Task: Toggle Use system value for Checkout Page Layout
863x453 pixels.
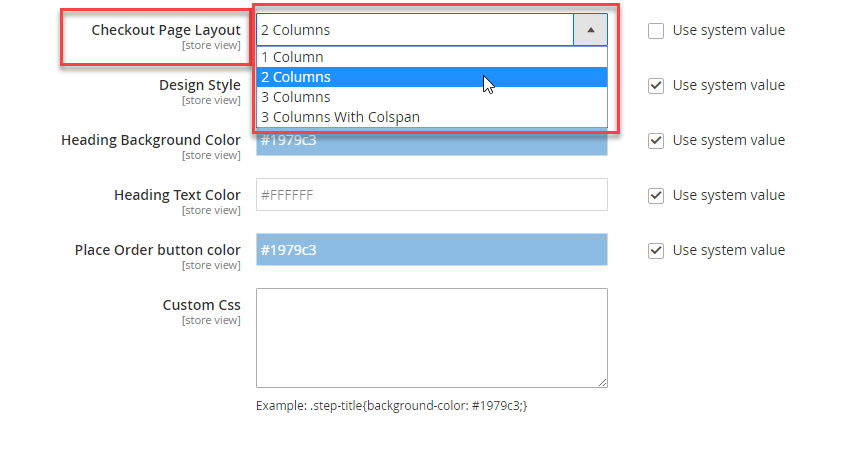Action: pos(656,30)
